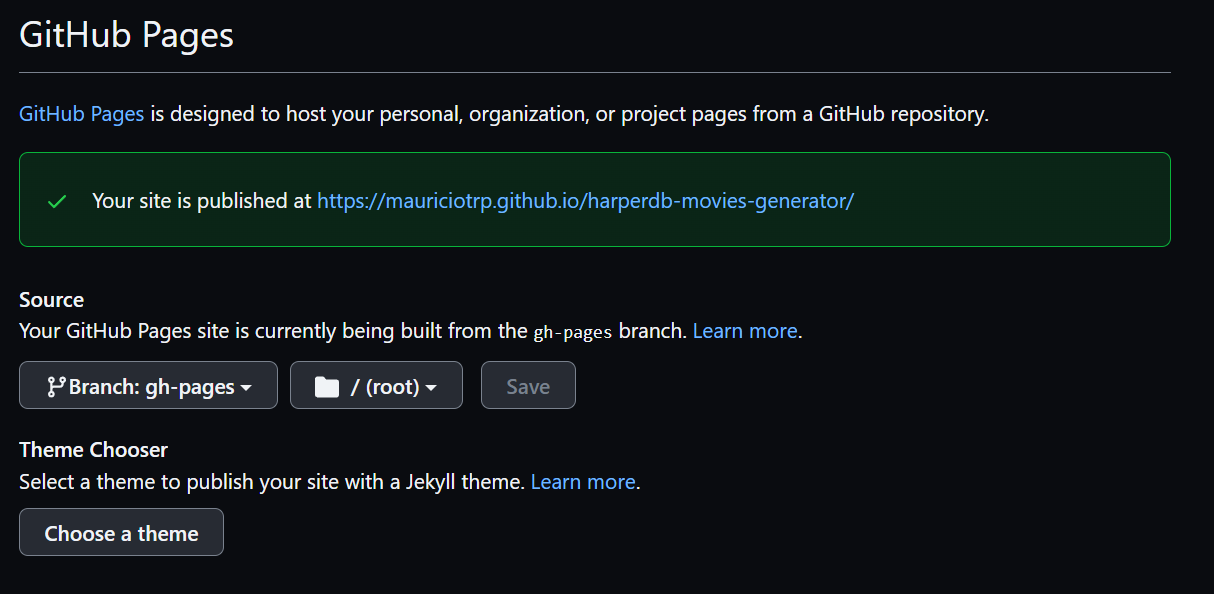Open Learn more link under Theme Chooser
Image resolution: width=1214 pixels, height=594 pixels.
point(583,482)
